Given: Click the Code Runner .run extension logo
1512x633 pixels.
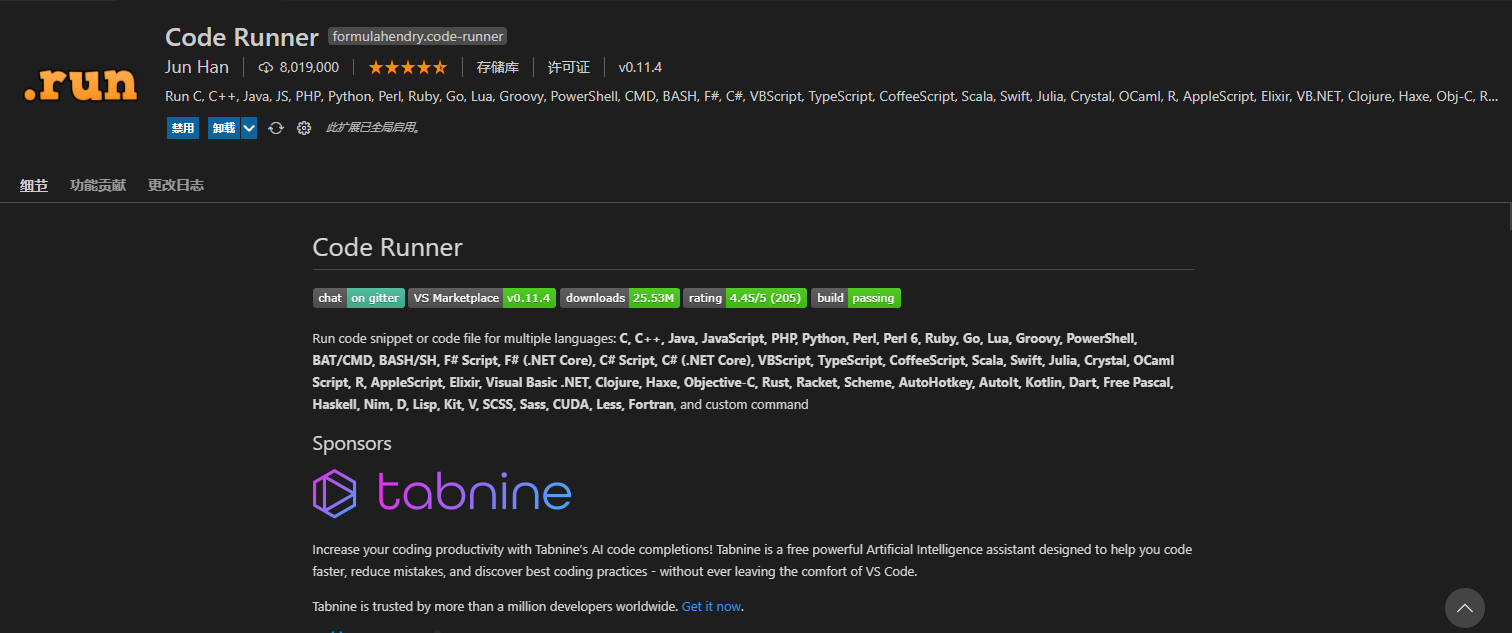Looking at the screenshot, I should [x=80, y=84].
